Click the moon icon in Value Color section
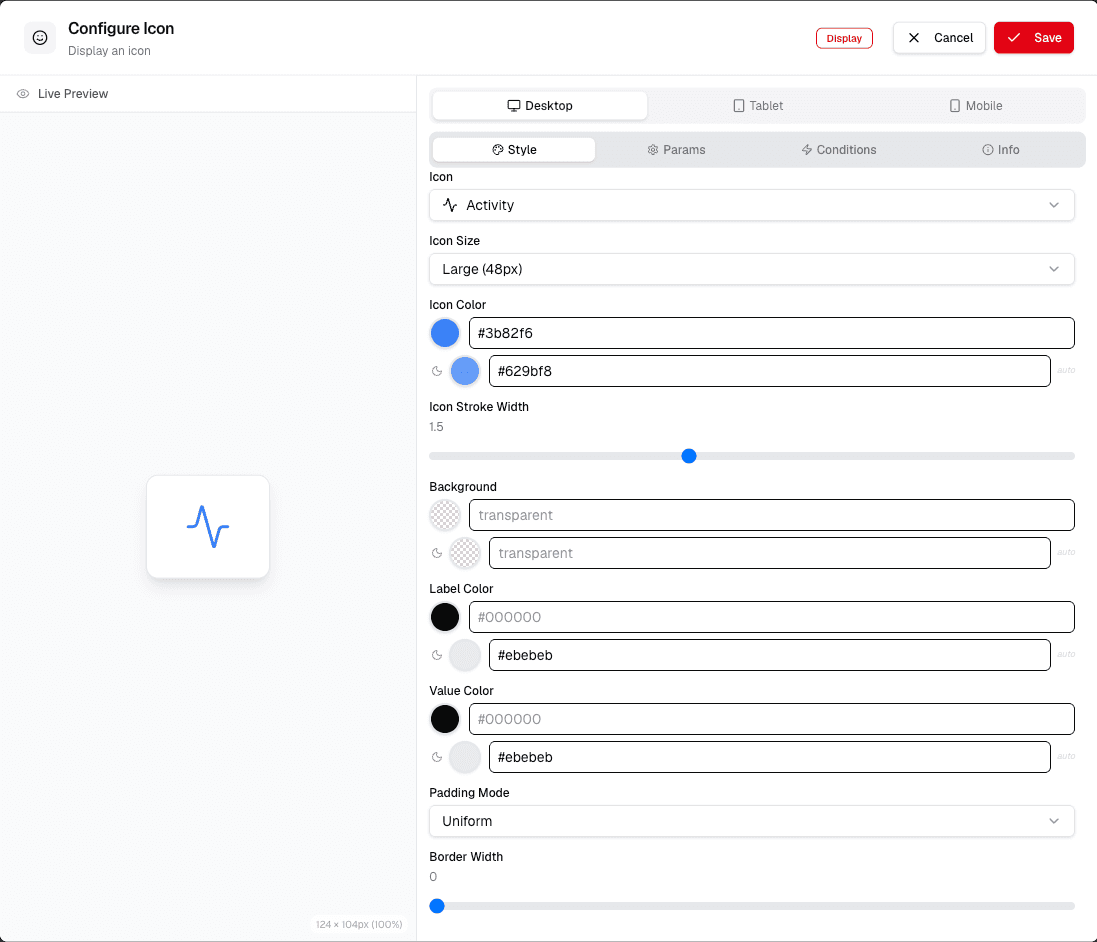1097x942 pixels. point(437,757)
